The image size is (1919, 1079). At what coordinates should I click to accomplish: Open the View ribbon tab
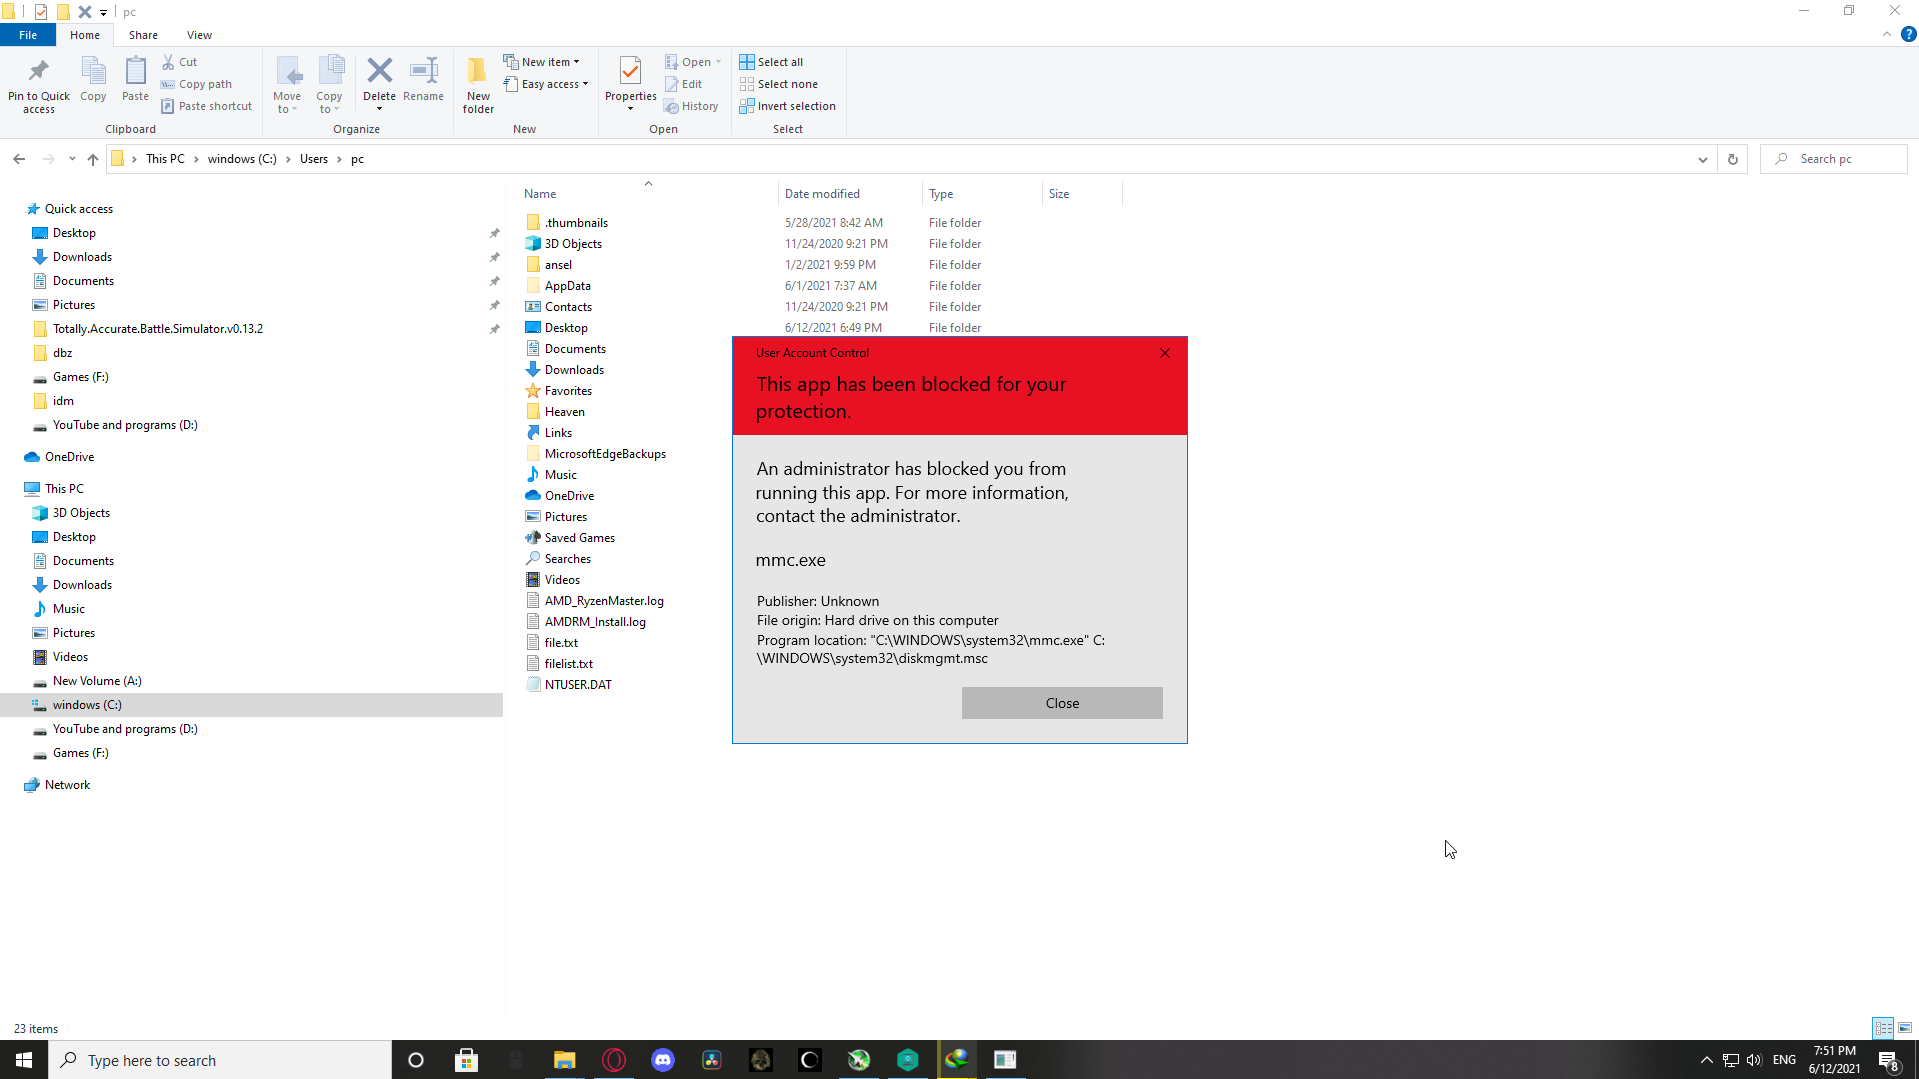[x=199, y=35]
